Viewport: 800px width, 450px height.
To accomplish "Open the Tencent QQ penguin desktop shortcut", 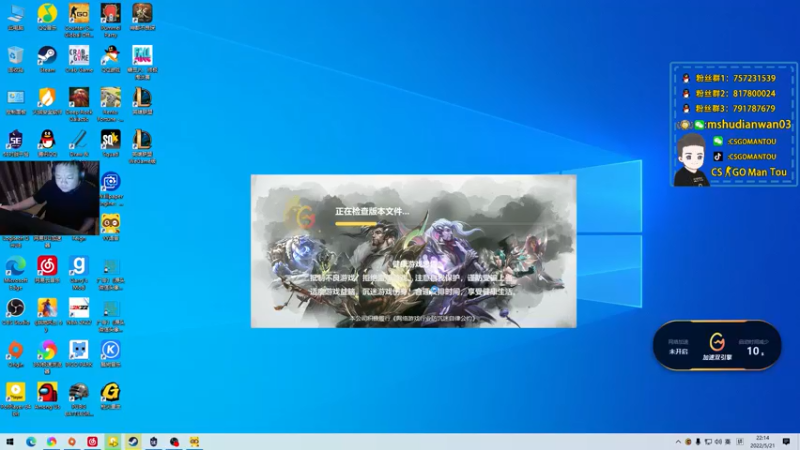I will (47, 143).
